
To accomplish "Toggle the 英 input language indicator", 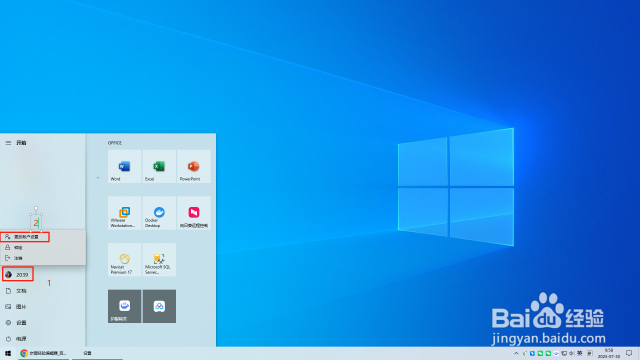I will [580, 353].
